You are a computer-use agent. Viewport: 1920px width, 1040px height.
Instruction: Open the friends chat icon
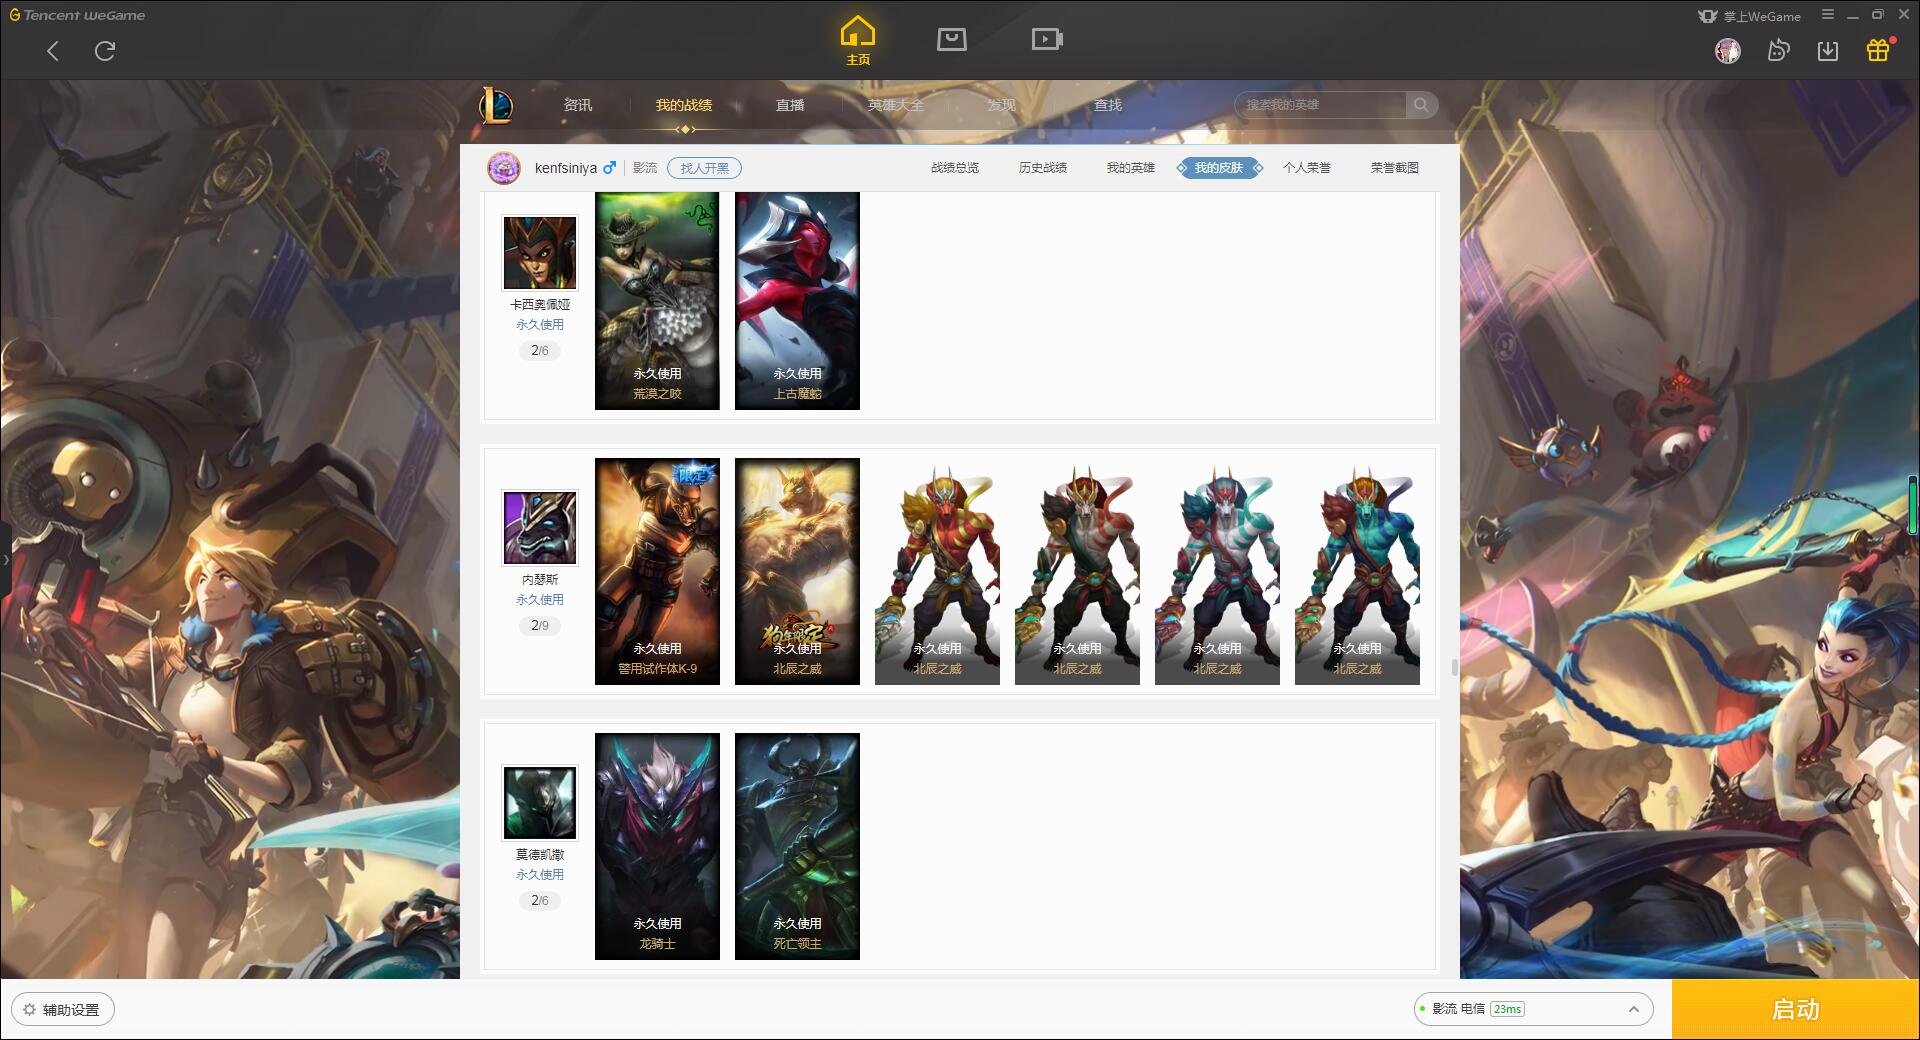pos(1778,51)
